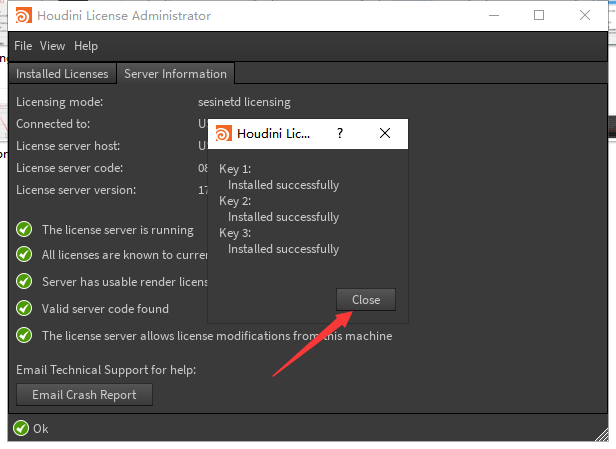This screenshot has height=449, width=616.
Task: Click the green check beside 'license server is running'
Action: tap(24, 229)
